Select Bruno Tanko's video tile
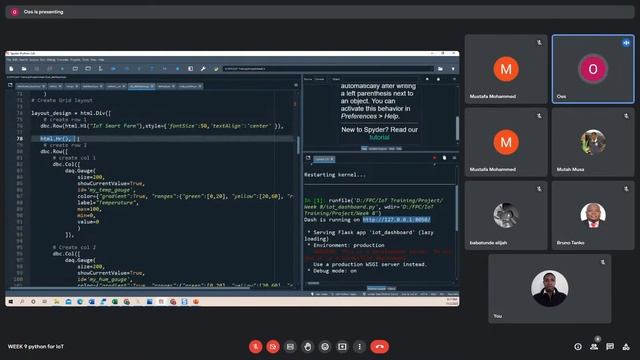The width and height of the screenshot is (640, 360). [x=593, y=215]
